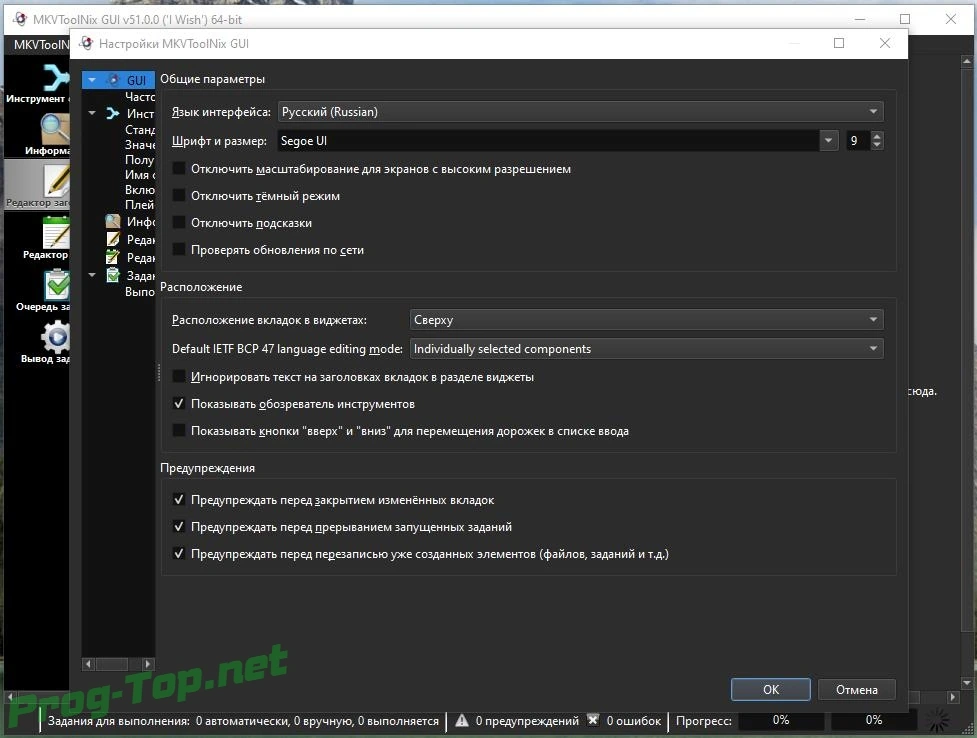
Task: Click the tree panel scrollbar left arrow
Action: [x=88, y=664]
